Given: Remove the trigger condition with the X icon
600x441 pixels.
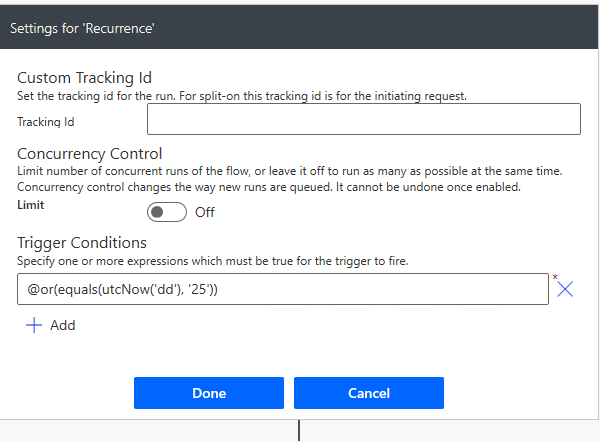Looking at the screenshot, I should pyautogui.click(x=565, y=289).
